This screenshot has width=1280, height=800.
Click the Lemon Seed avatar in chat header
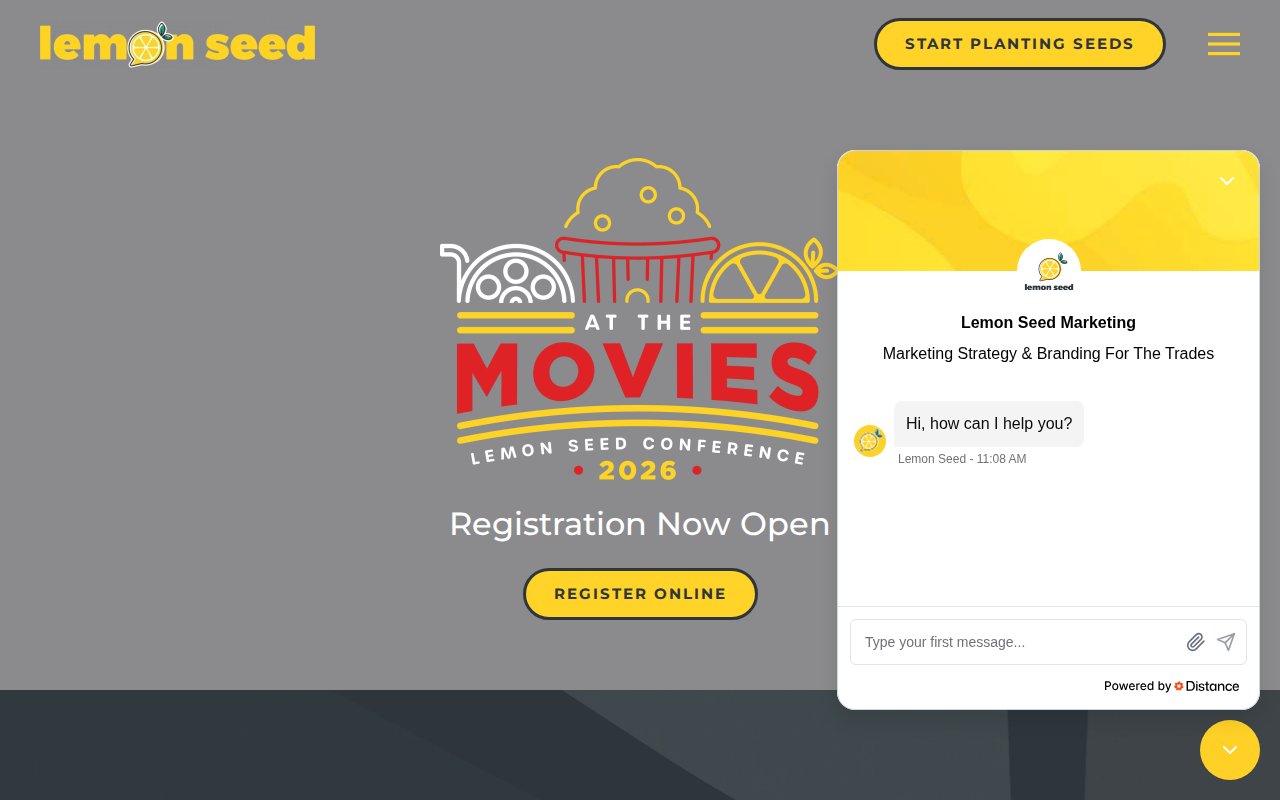pyautogui.click(x=1049, y=271)
